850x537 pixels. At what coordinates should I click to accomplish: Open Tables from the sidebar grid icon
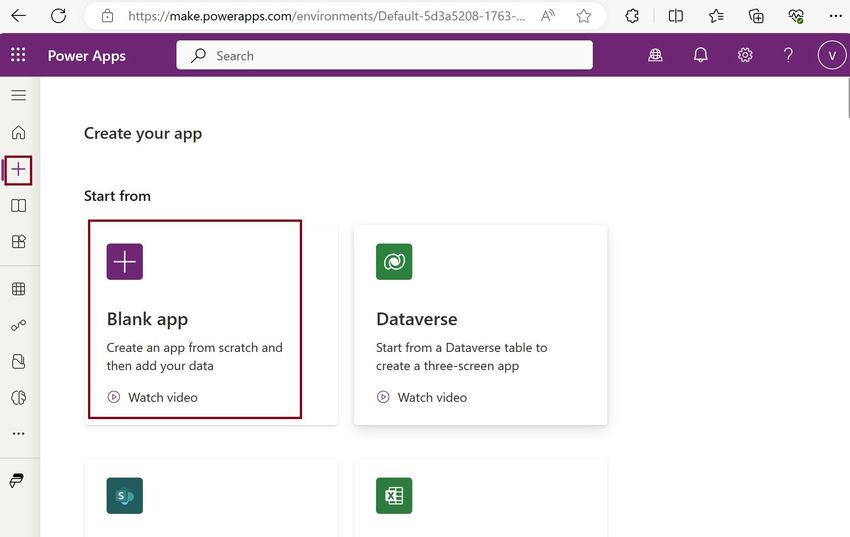pyautogui.click(x=18, y=289)
